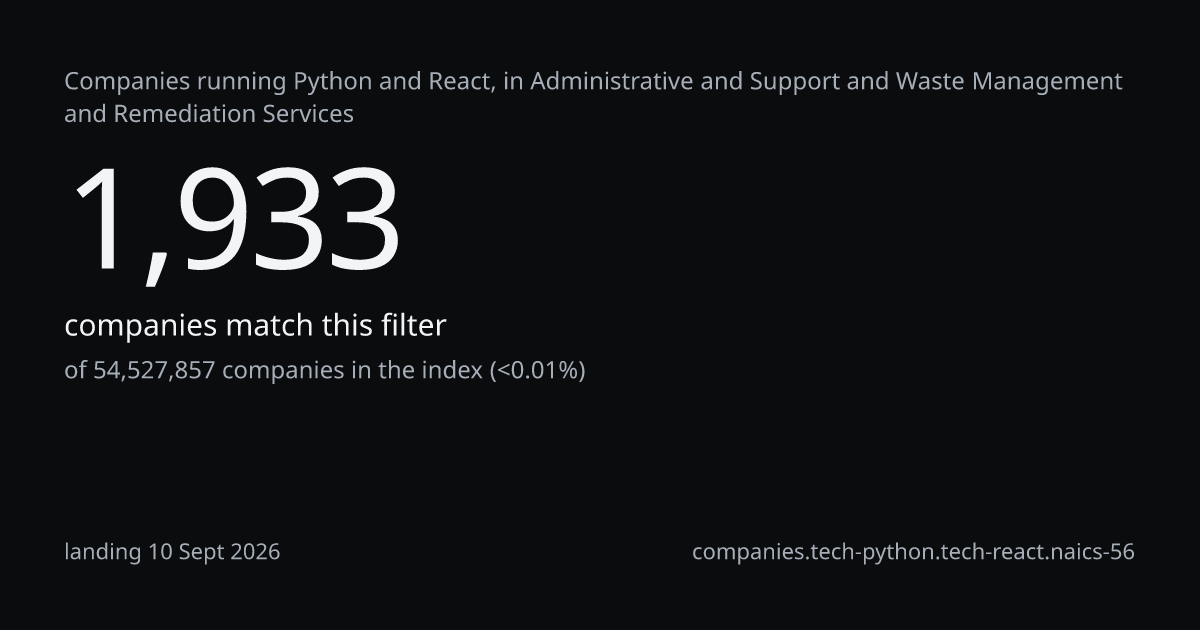Click the 54,527,857 total companies figure
1200x630 pixels.
point(154,371)
